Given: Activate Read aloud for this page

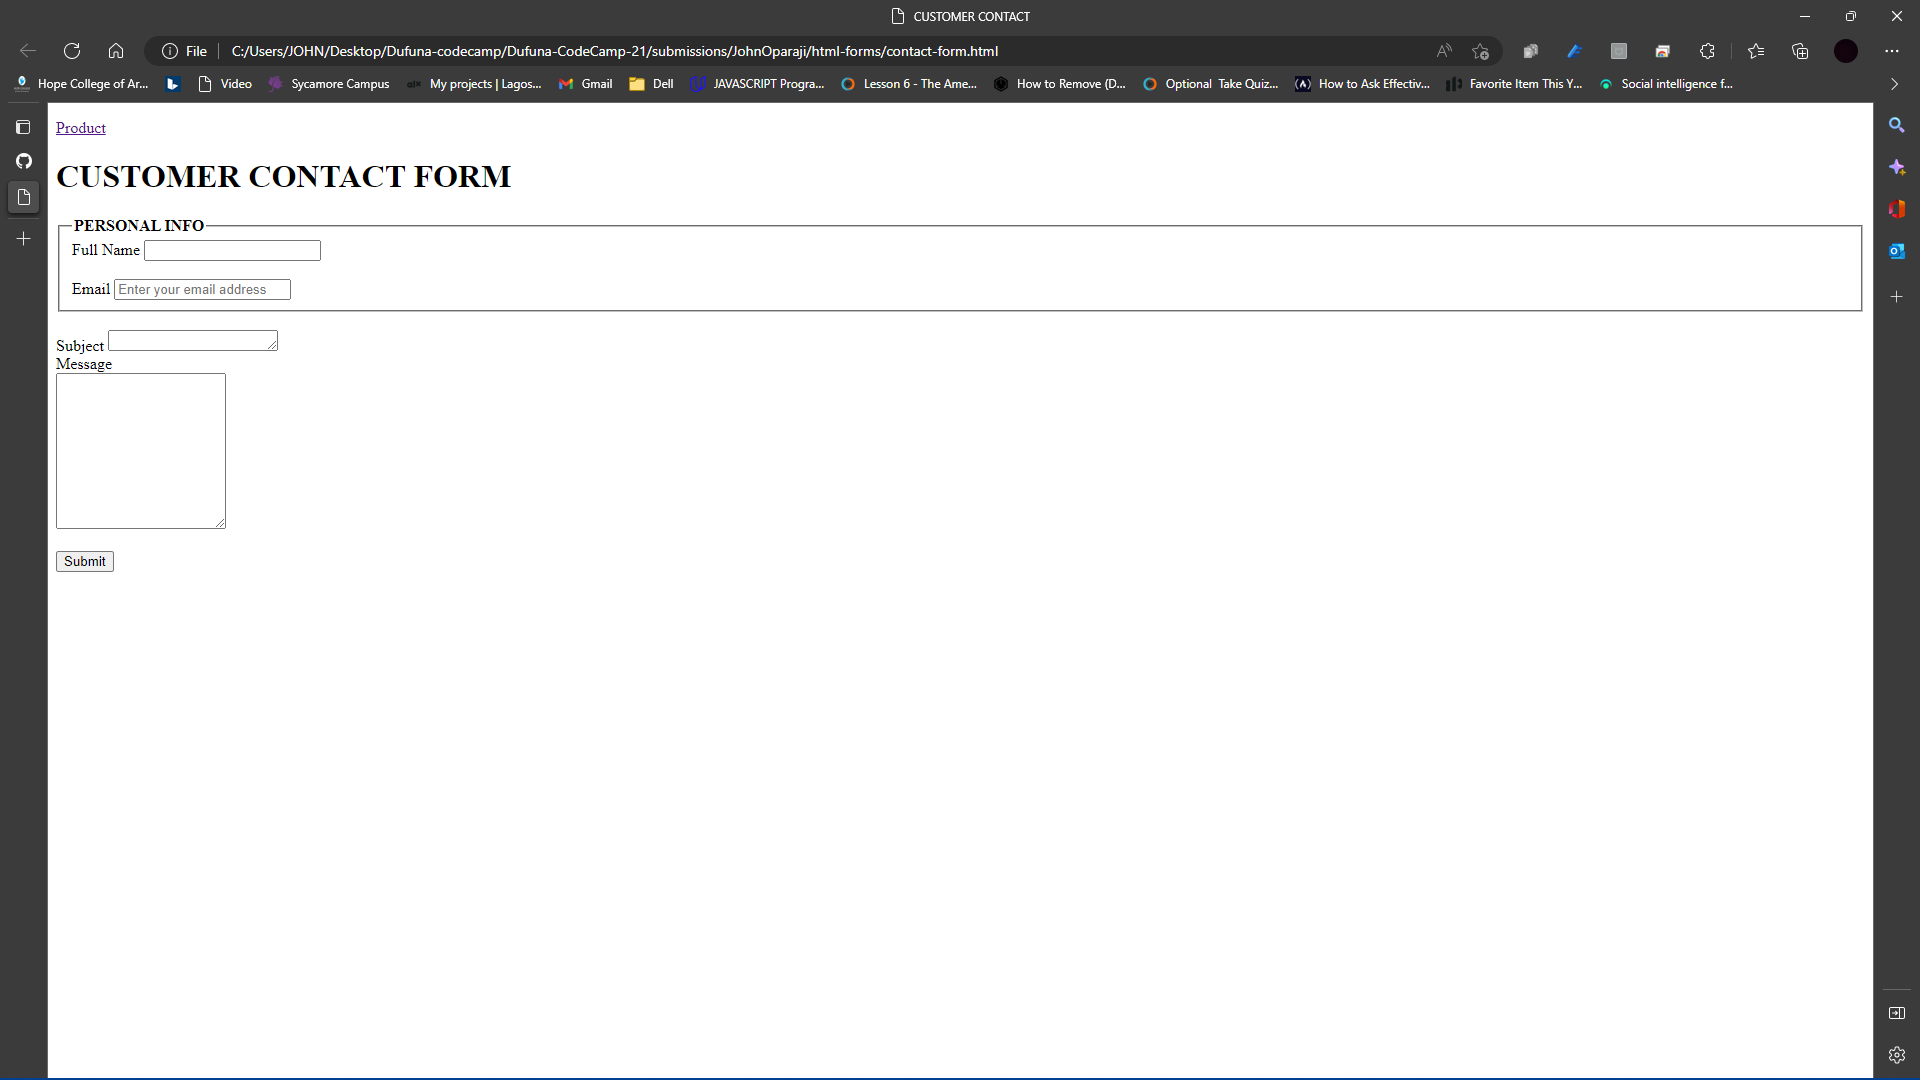Looking at the screenshot, I should coord(1444,51).
